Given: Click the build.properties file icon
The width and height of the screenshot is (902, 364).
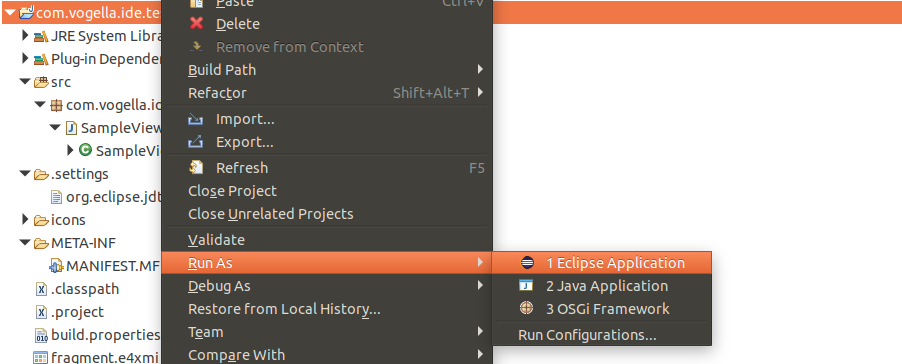Looking at the screenshot, I should point(41,335).
